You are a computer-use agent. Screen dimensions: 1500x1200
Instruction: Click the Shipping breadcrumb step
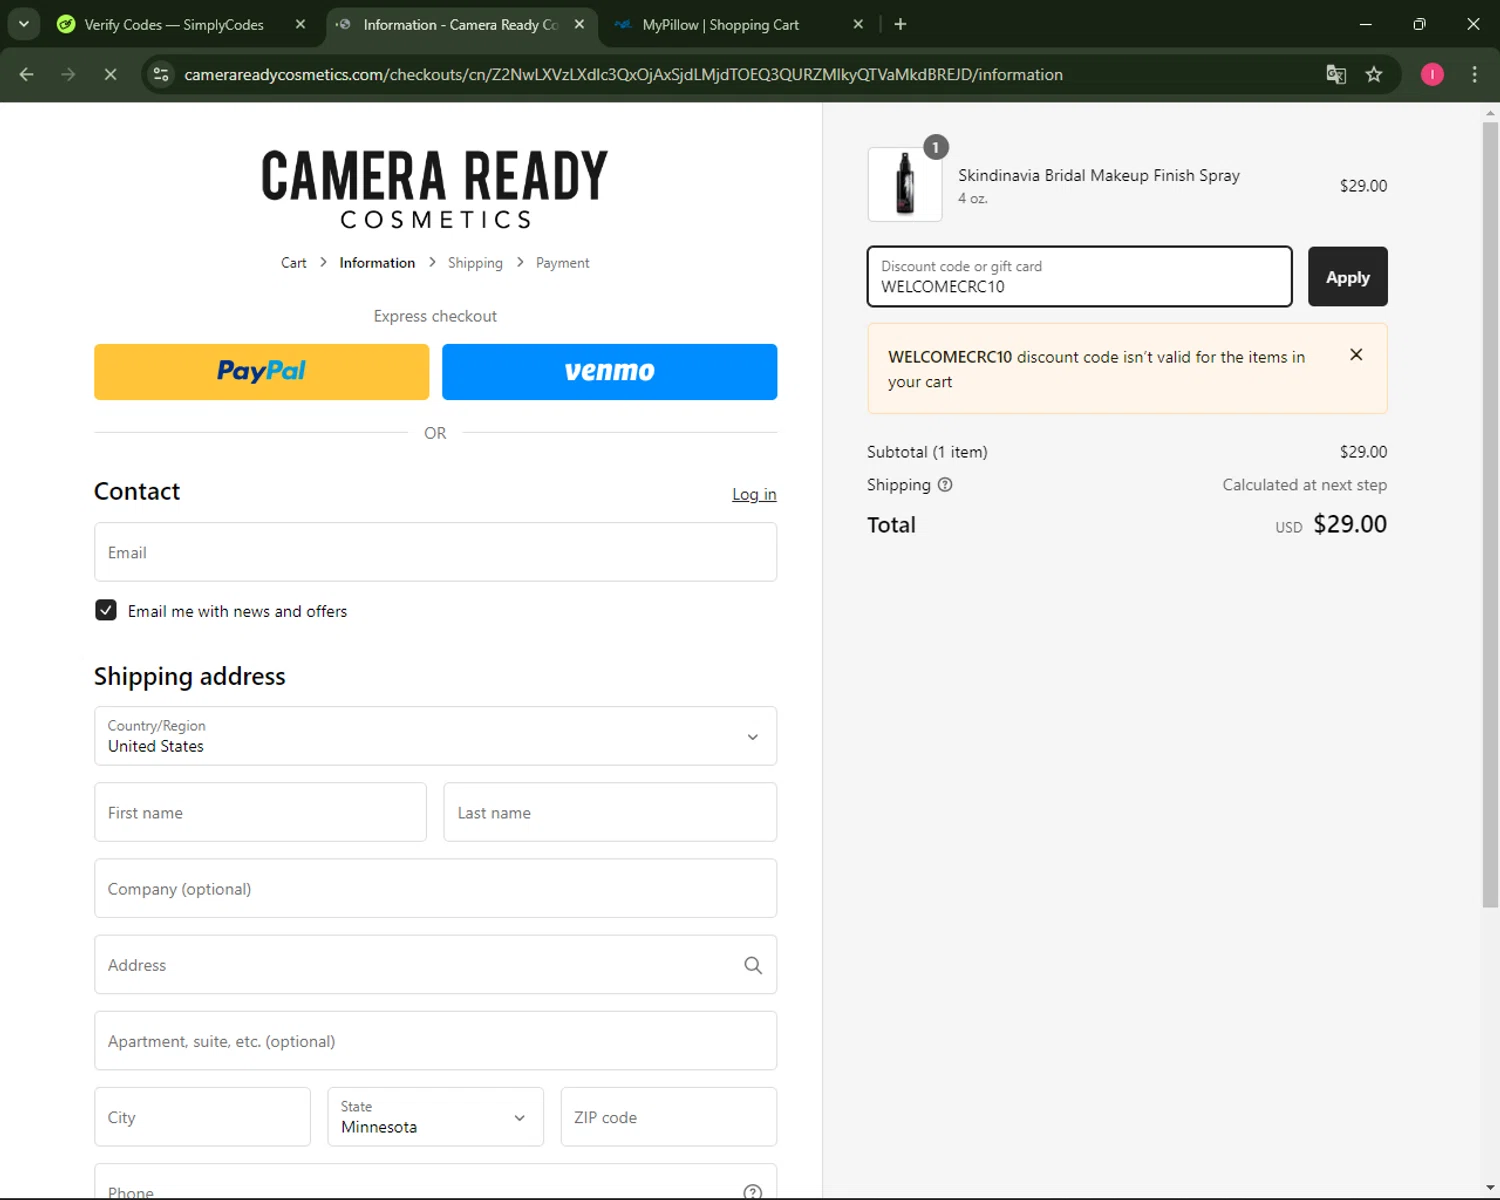[x=475, y=263]
